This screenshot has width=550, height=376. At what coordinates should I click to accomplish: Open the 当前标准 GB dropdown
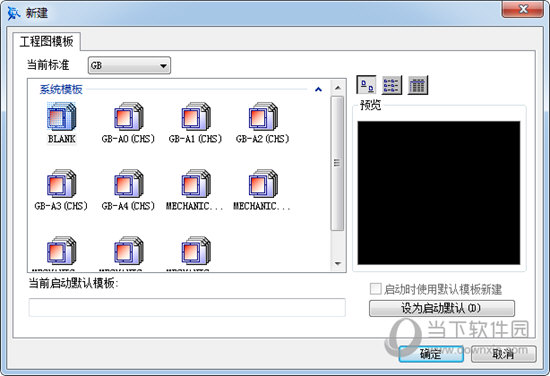129,66
